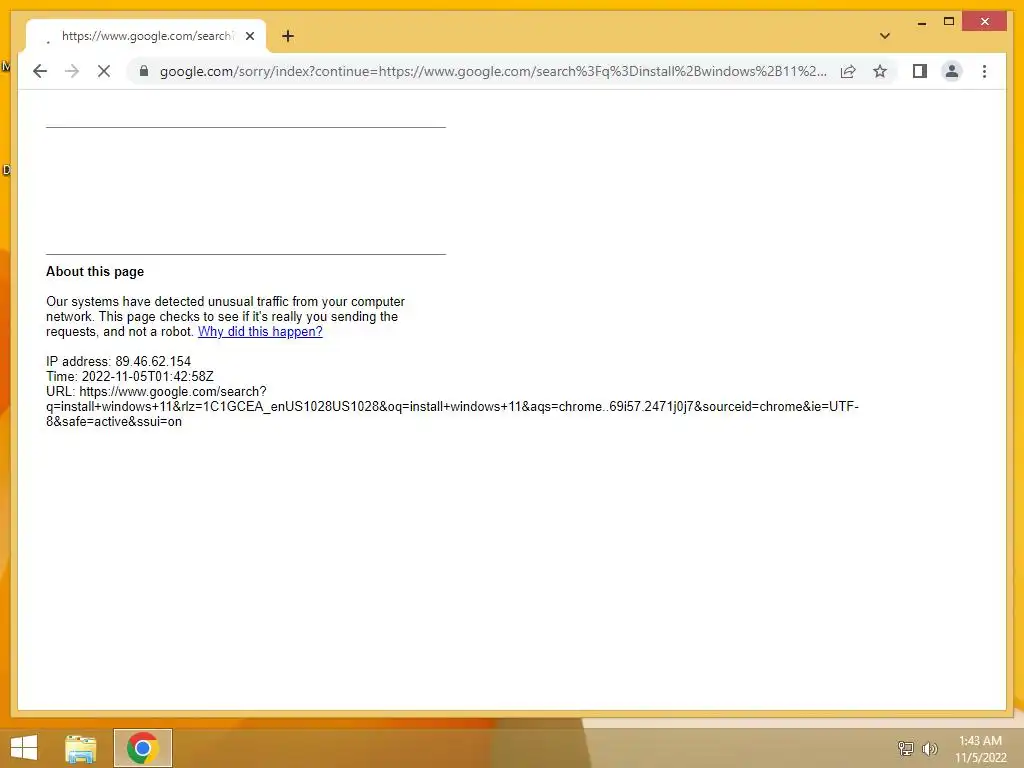Viewport: 1024px width, 768px height.
Task: Open the network tray icon
Action: pos(906,748)
